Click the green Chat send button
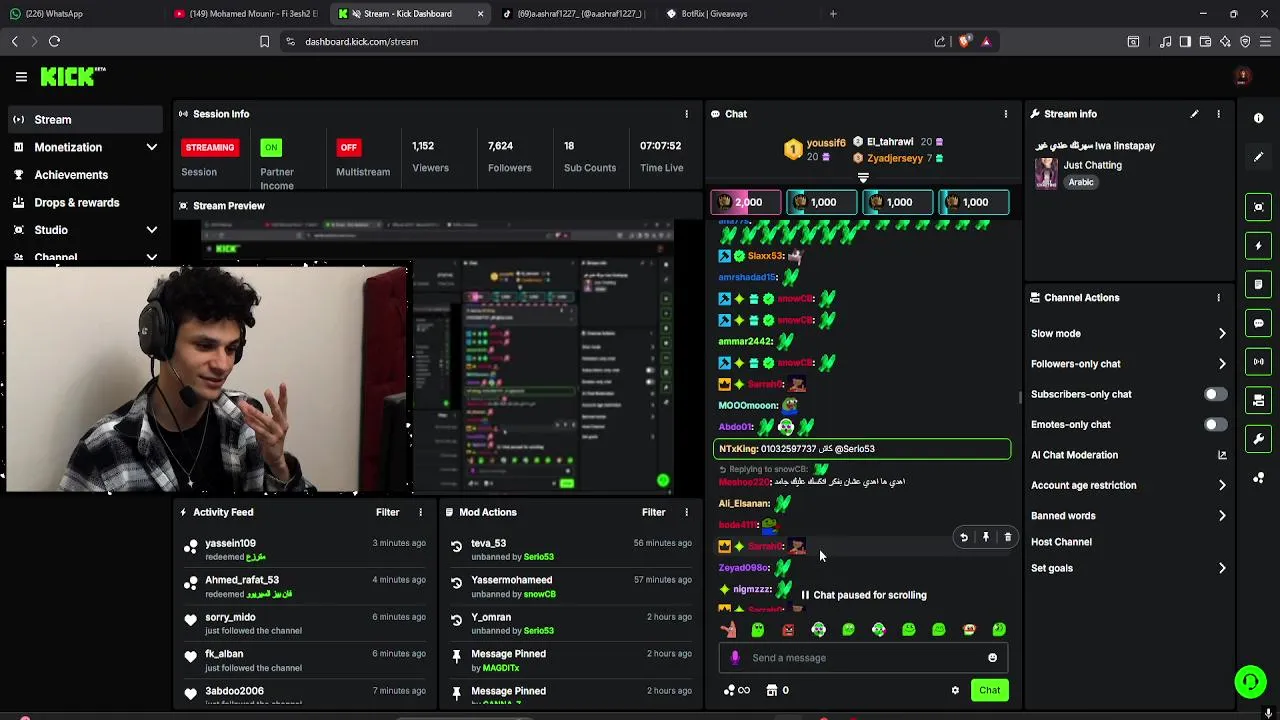 tap(990, 690)
